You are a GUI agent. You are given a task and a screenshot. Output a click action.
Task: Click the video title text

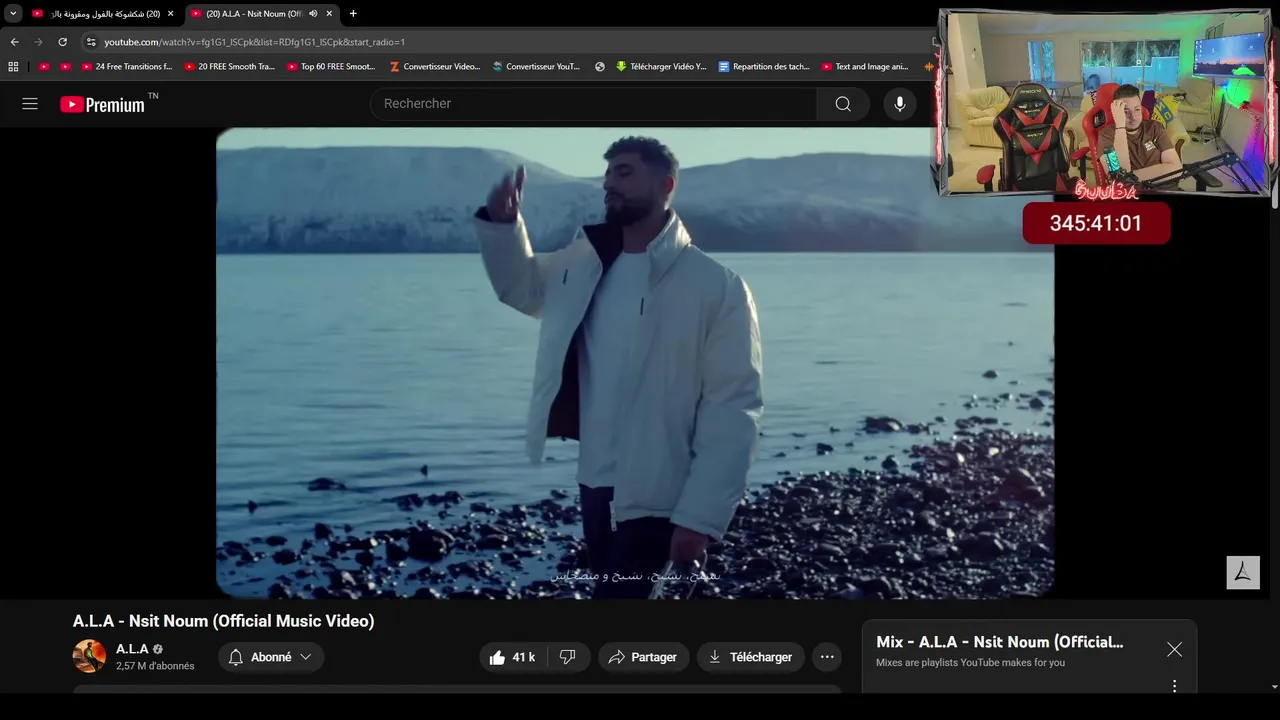224,621
